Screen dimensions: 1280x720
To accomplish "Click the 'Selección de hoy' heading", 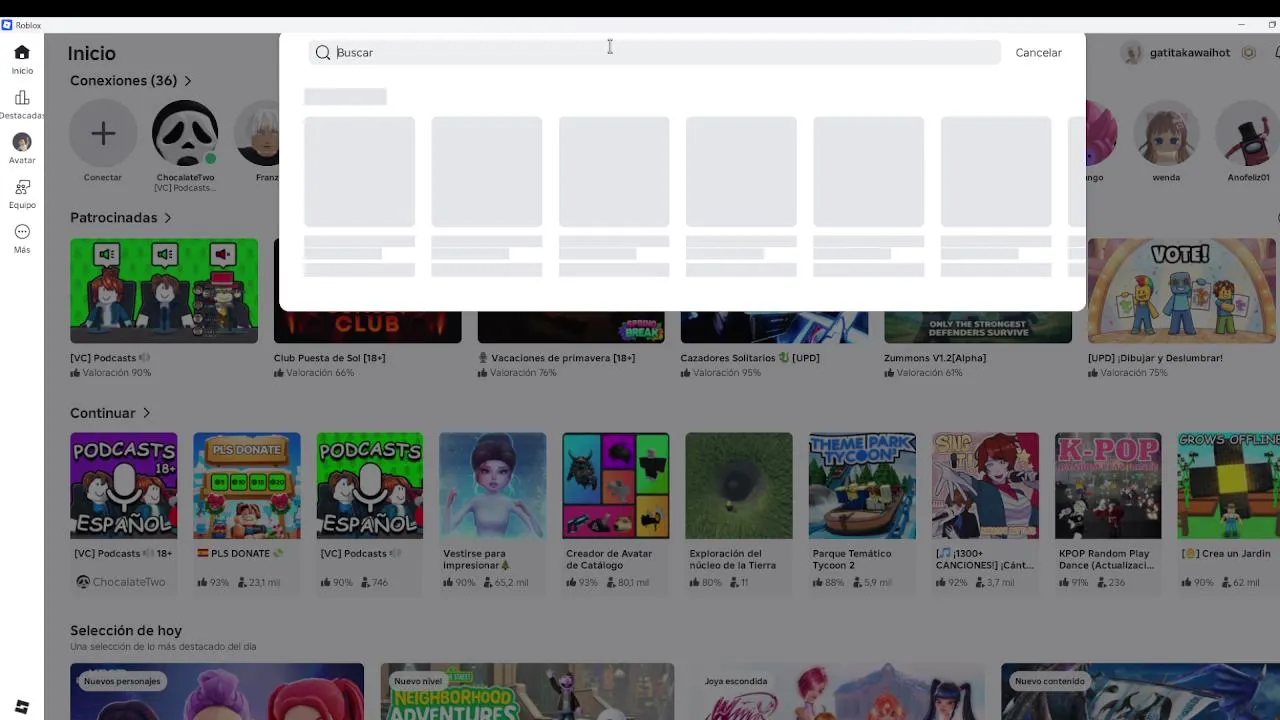I will click(126, 630).
